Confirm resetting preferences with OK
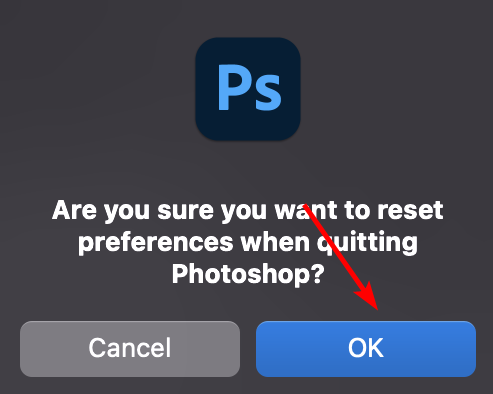This screenshot has width=493, height=394. (366, 349)
